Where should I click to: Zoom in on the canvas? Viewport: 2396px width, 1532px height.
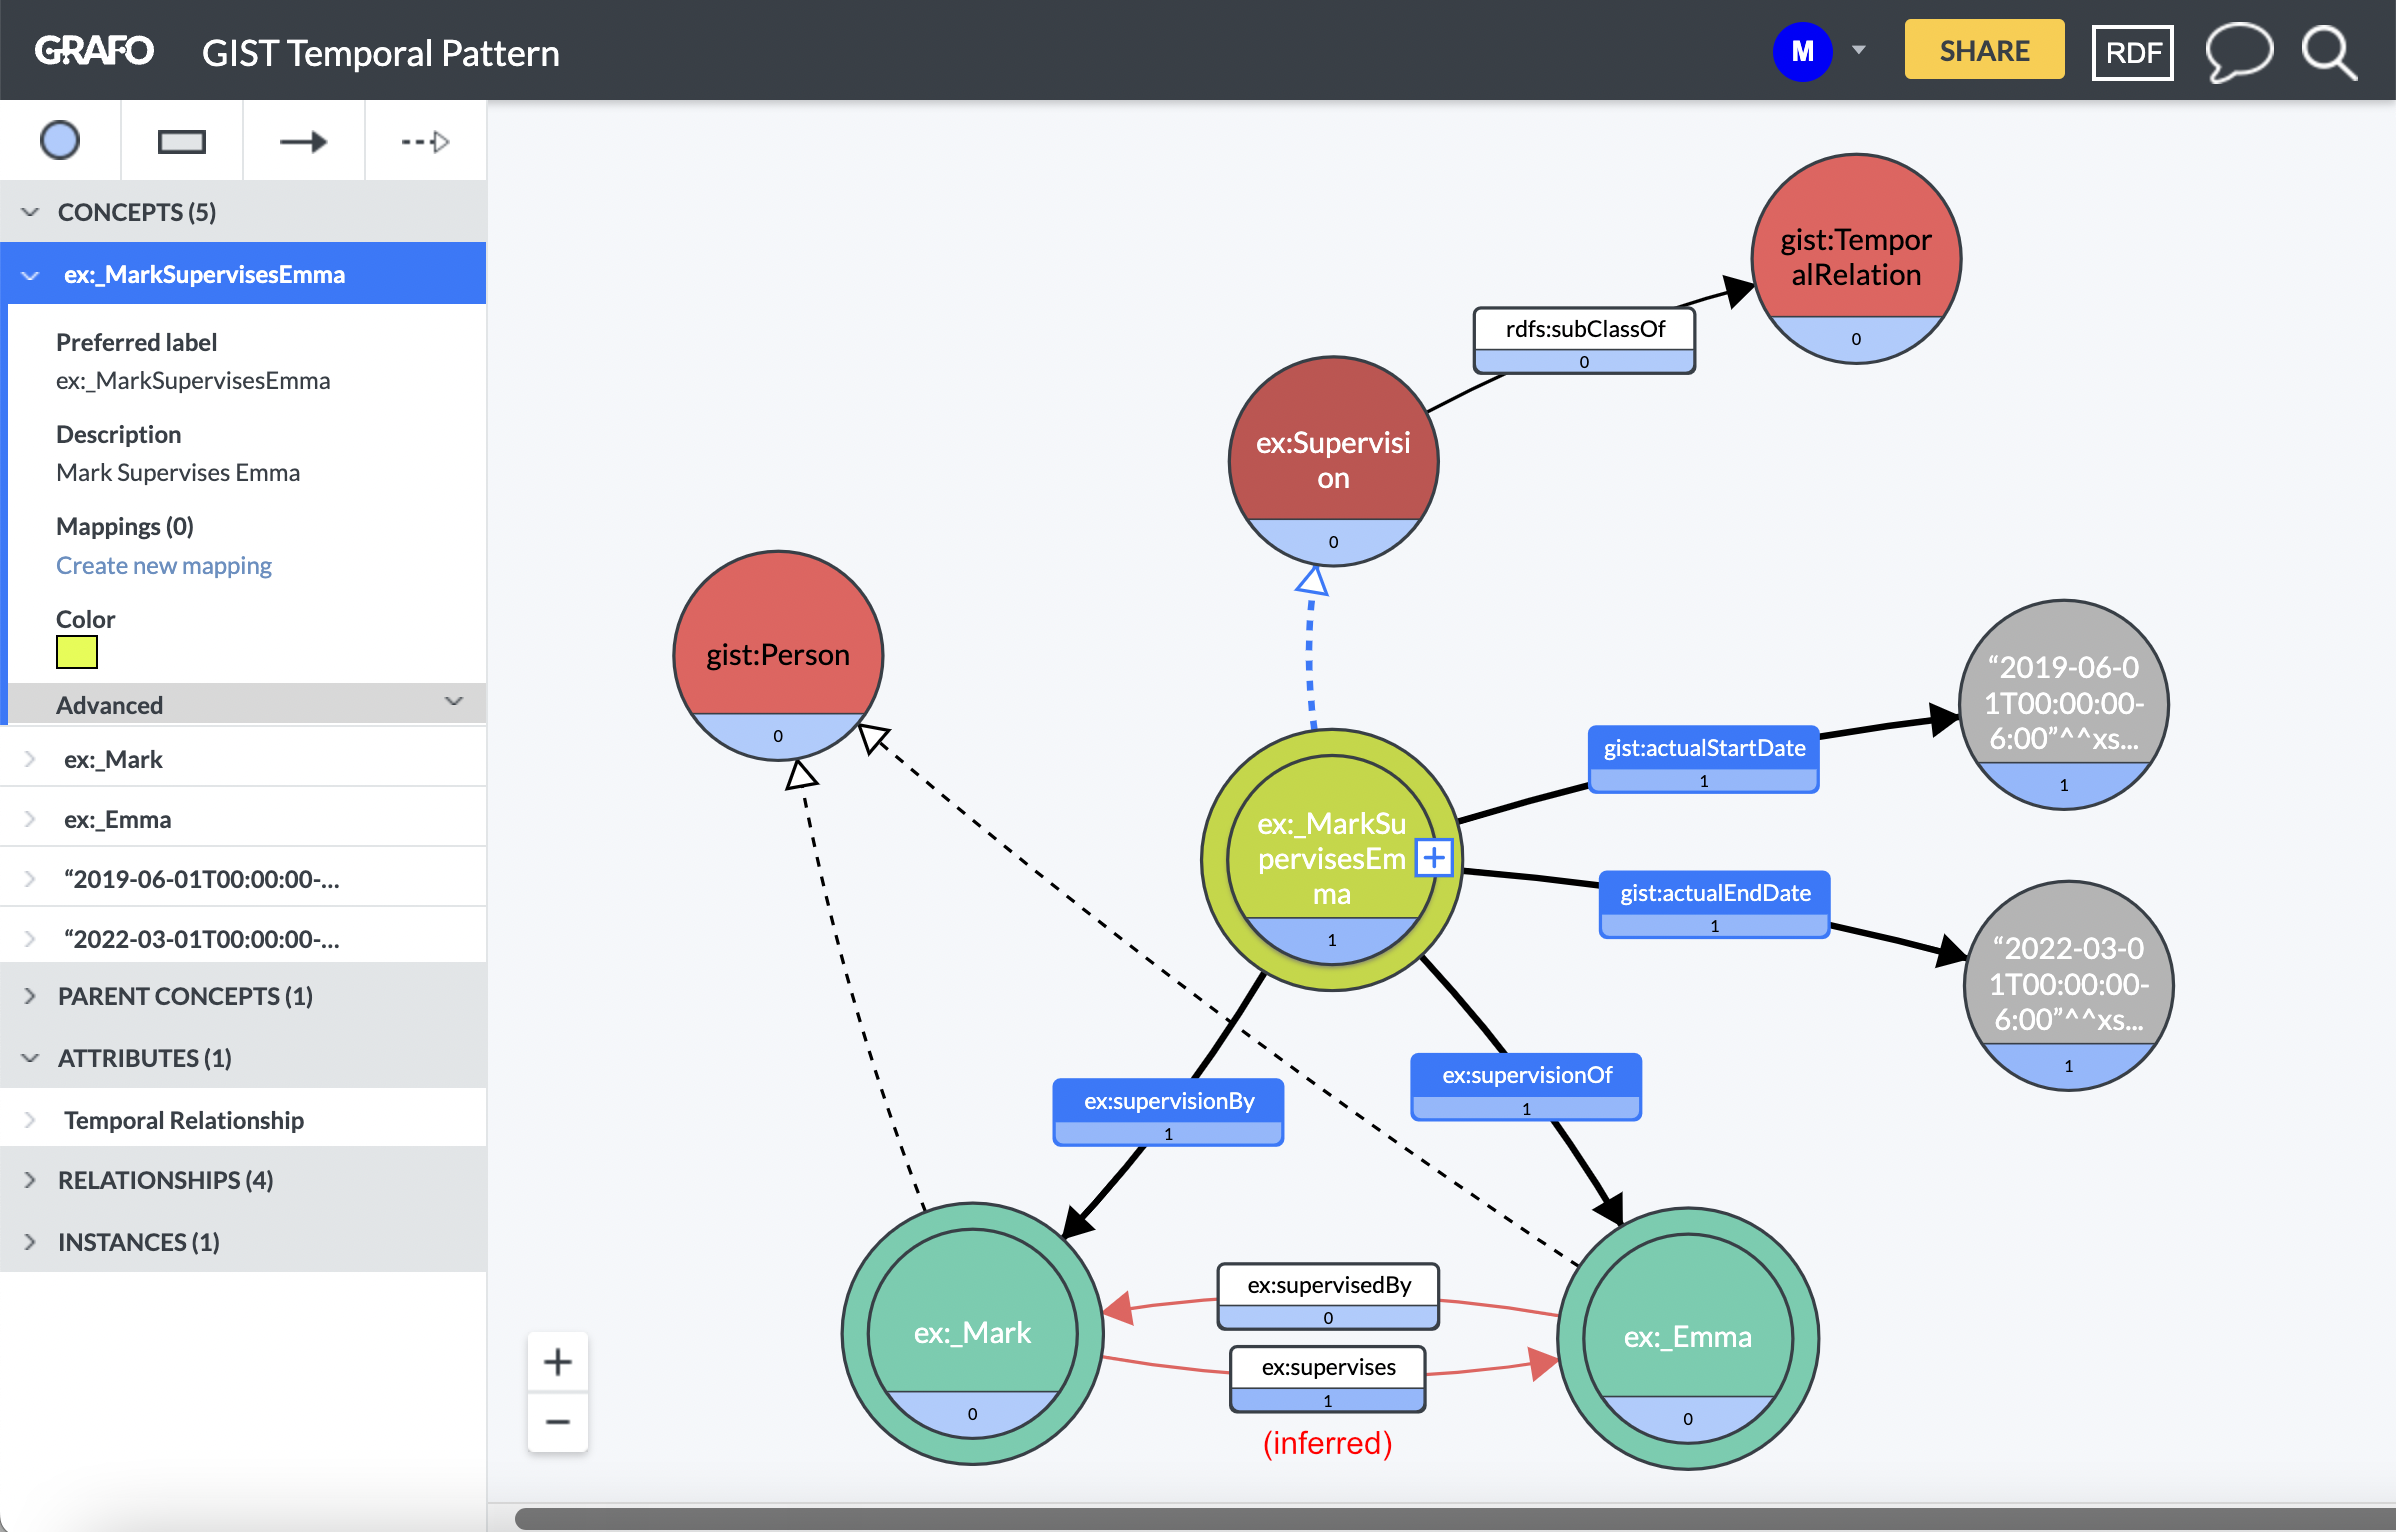(557, 1360)
